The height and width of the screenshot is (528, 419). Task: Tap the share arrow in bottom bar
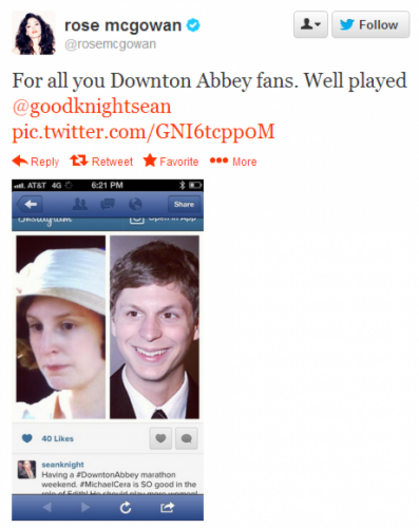click(x=167, y=507)
